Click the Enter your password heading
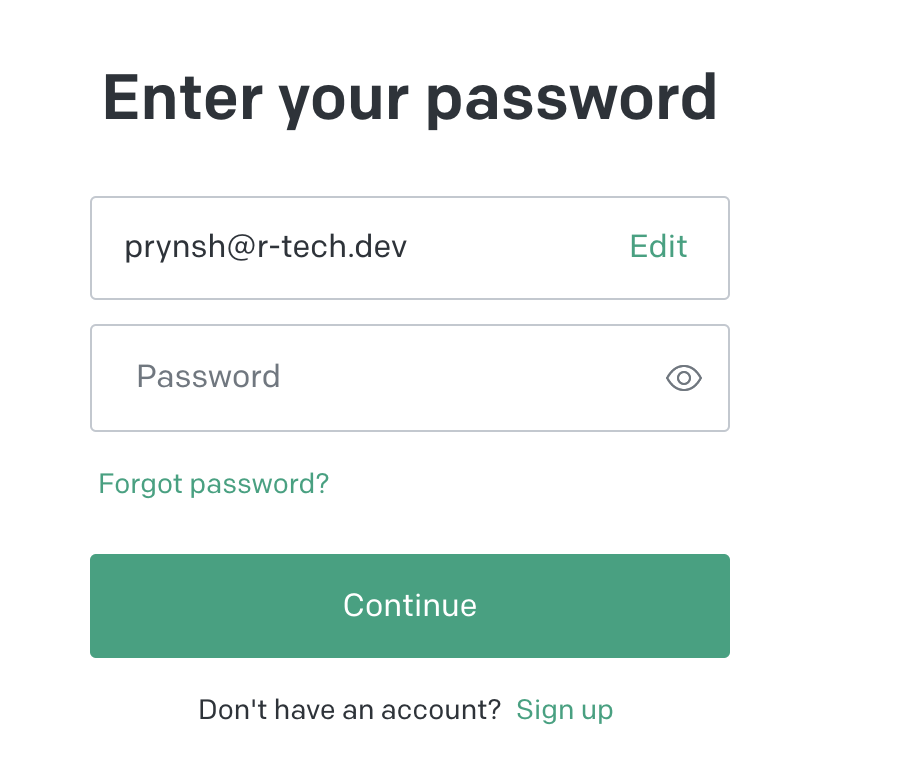Image resolution: width=916 pixels, height=762 pixels. coord(410,98)
